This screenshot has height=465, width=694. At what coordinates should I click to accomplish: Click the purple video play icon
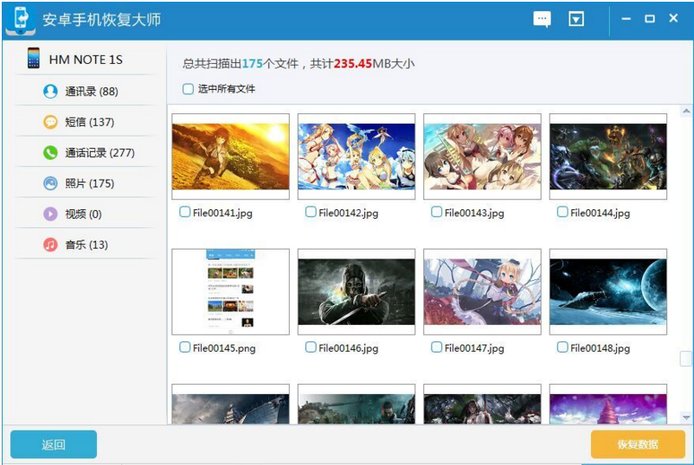pos(50,214)
